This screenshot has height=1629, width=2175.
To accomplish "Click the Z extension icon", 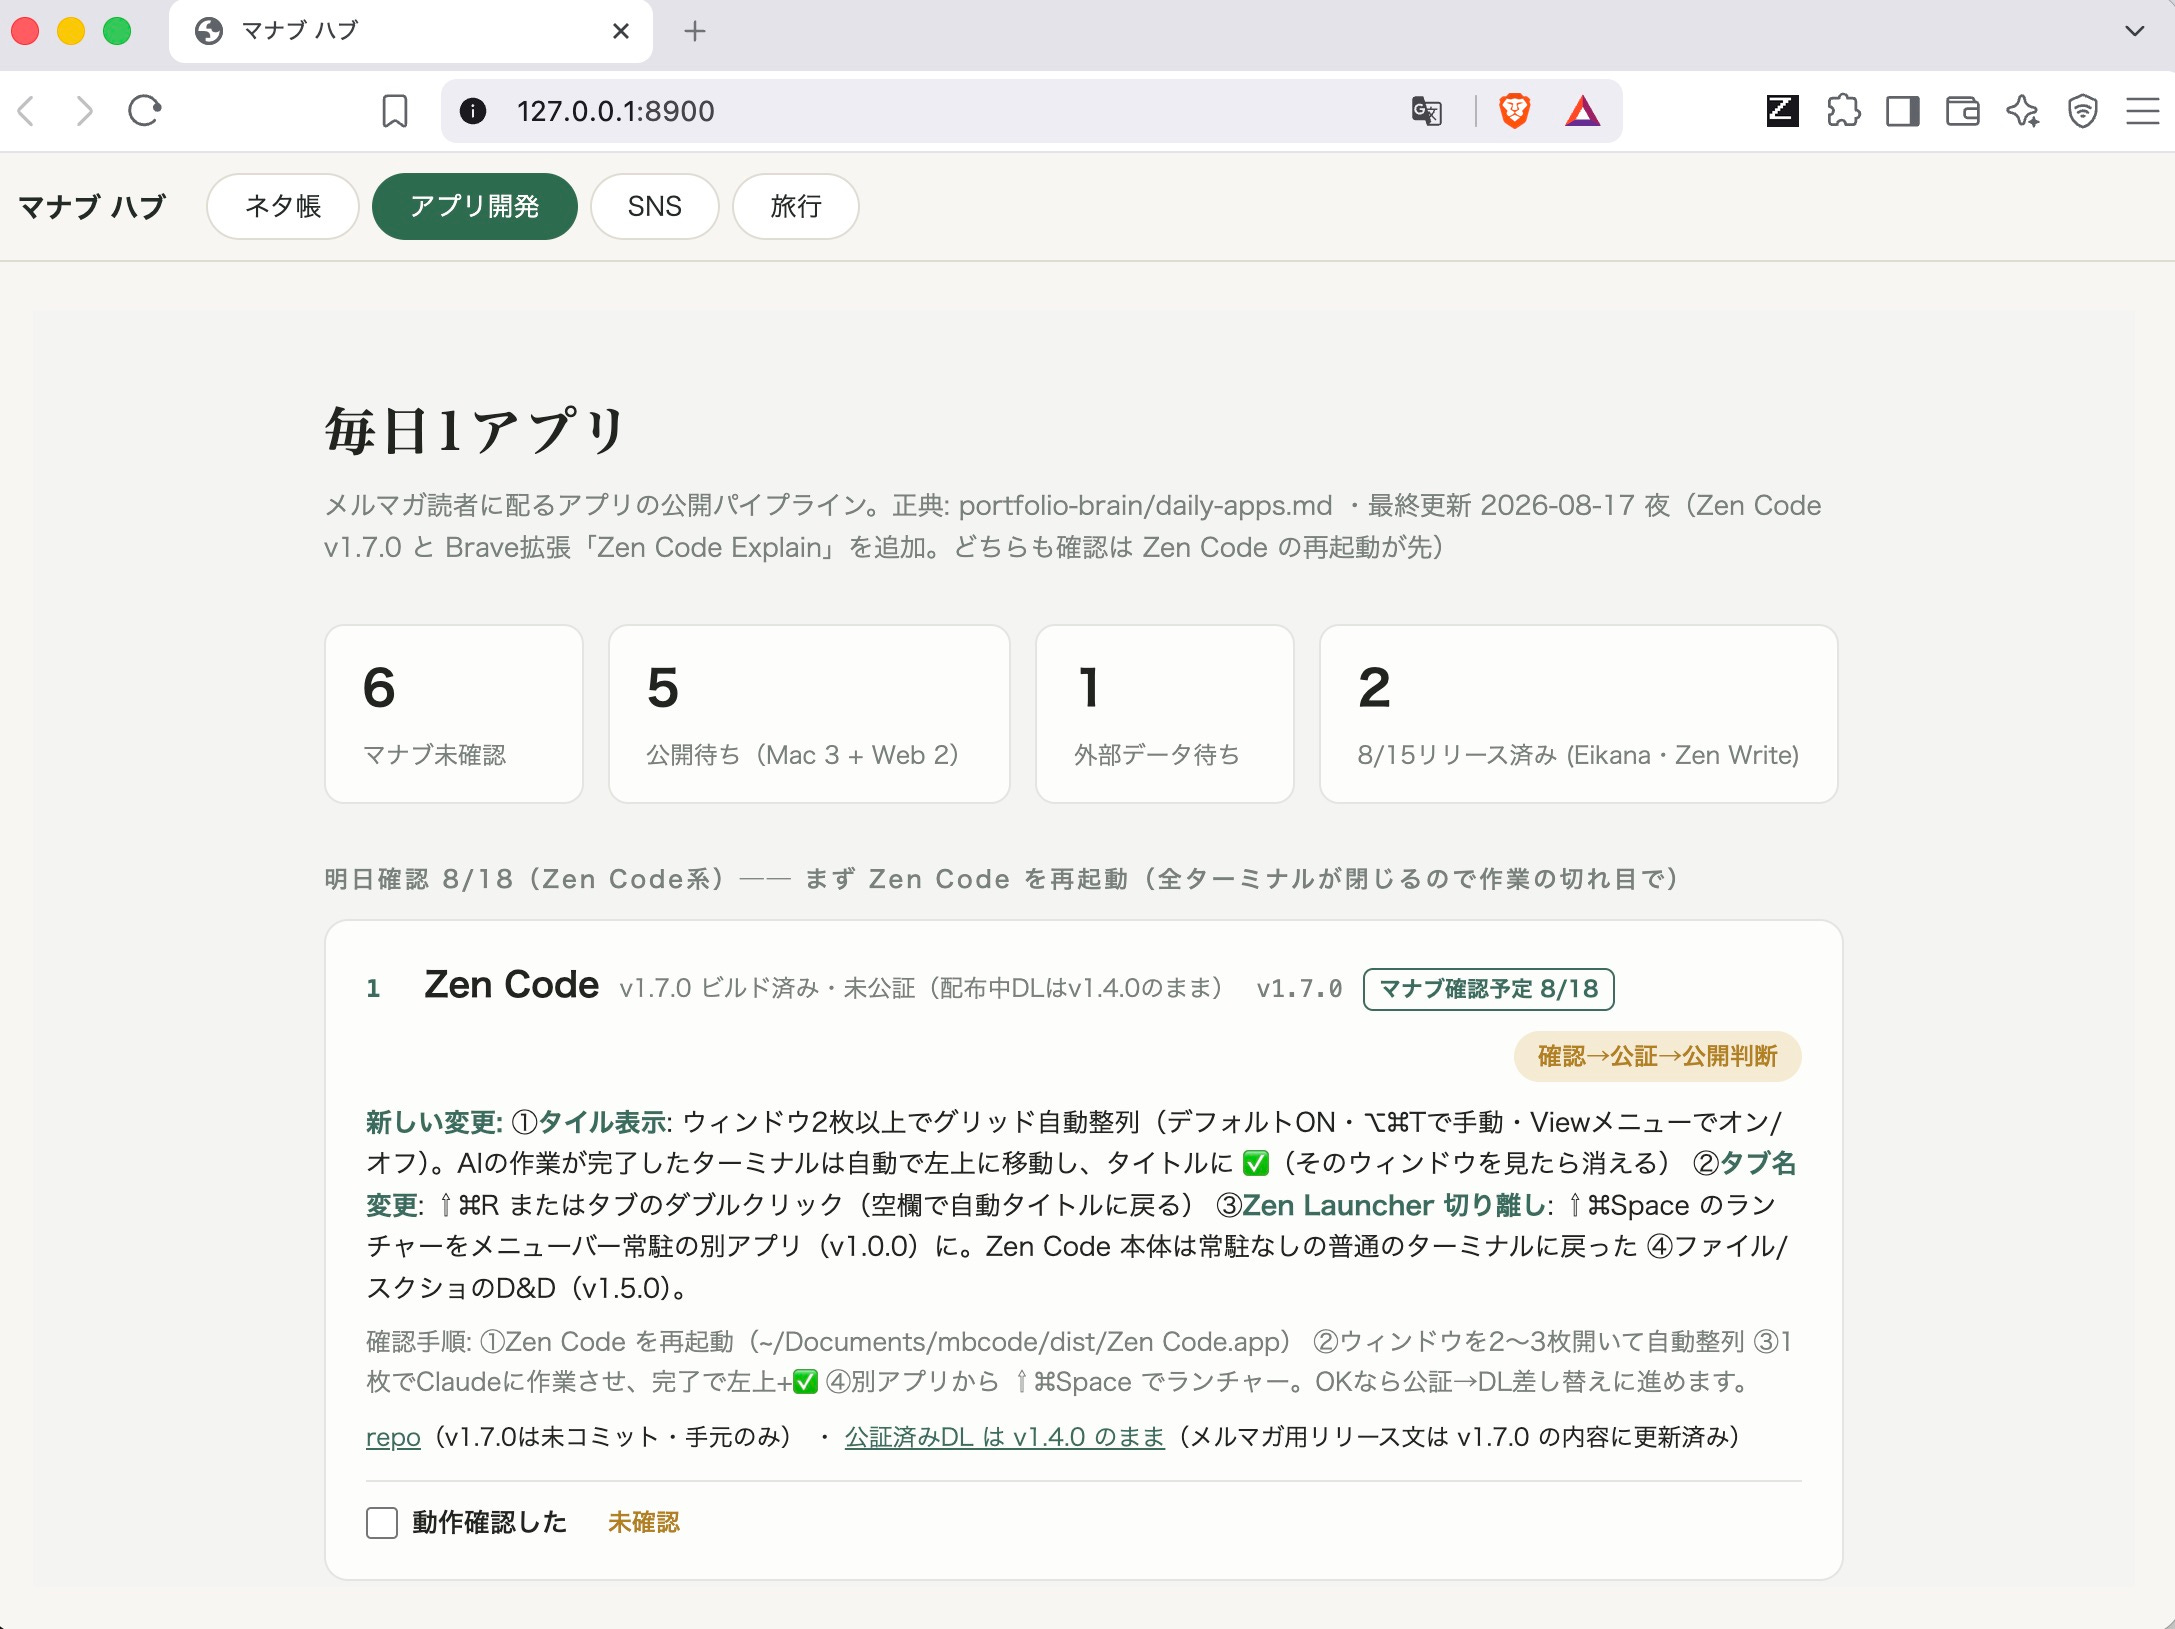I will pyautogui.click(x=1782, y=111).
